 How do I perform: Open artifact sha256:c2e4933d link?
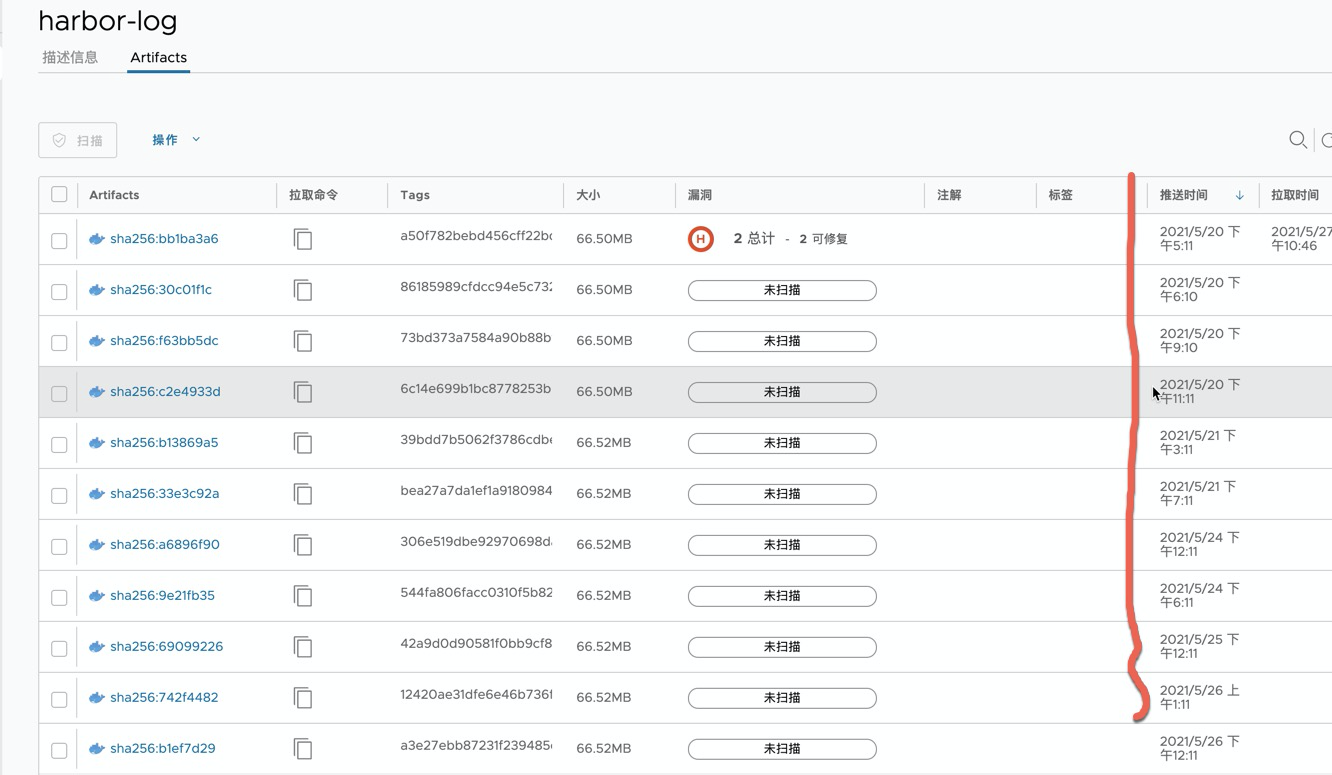click(x=166, y=391)
